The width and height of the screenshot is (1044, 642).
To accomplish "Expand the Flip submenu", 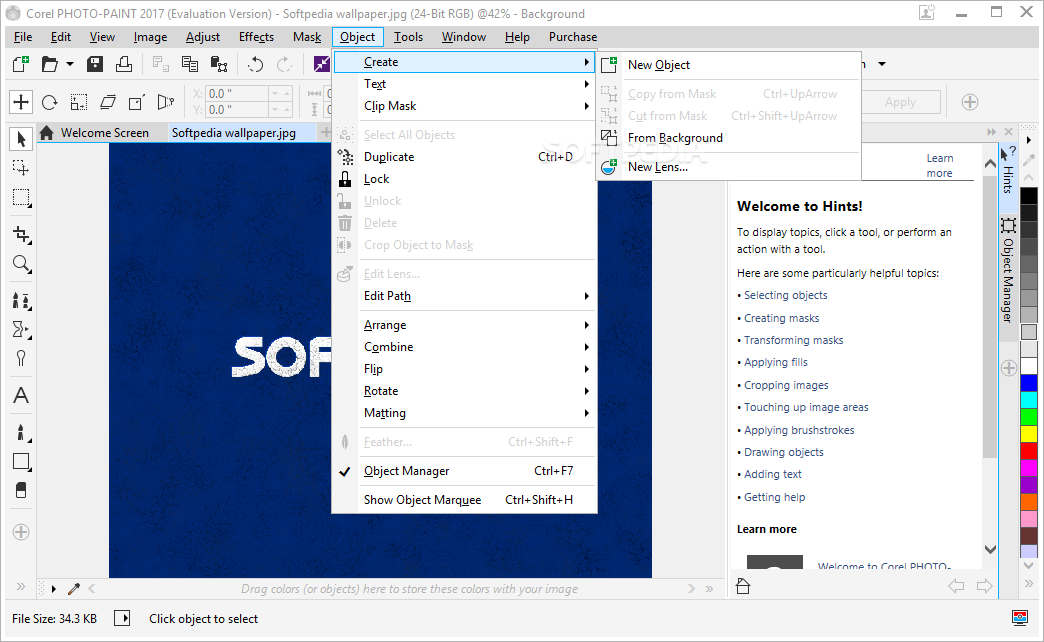I will point(465,368).
